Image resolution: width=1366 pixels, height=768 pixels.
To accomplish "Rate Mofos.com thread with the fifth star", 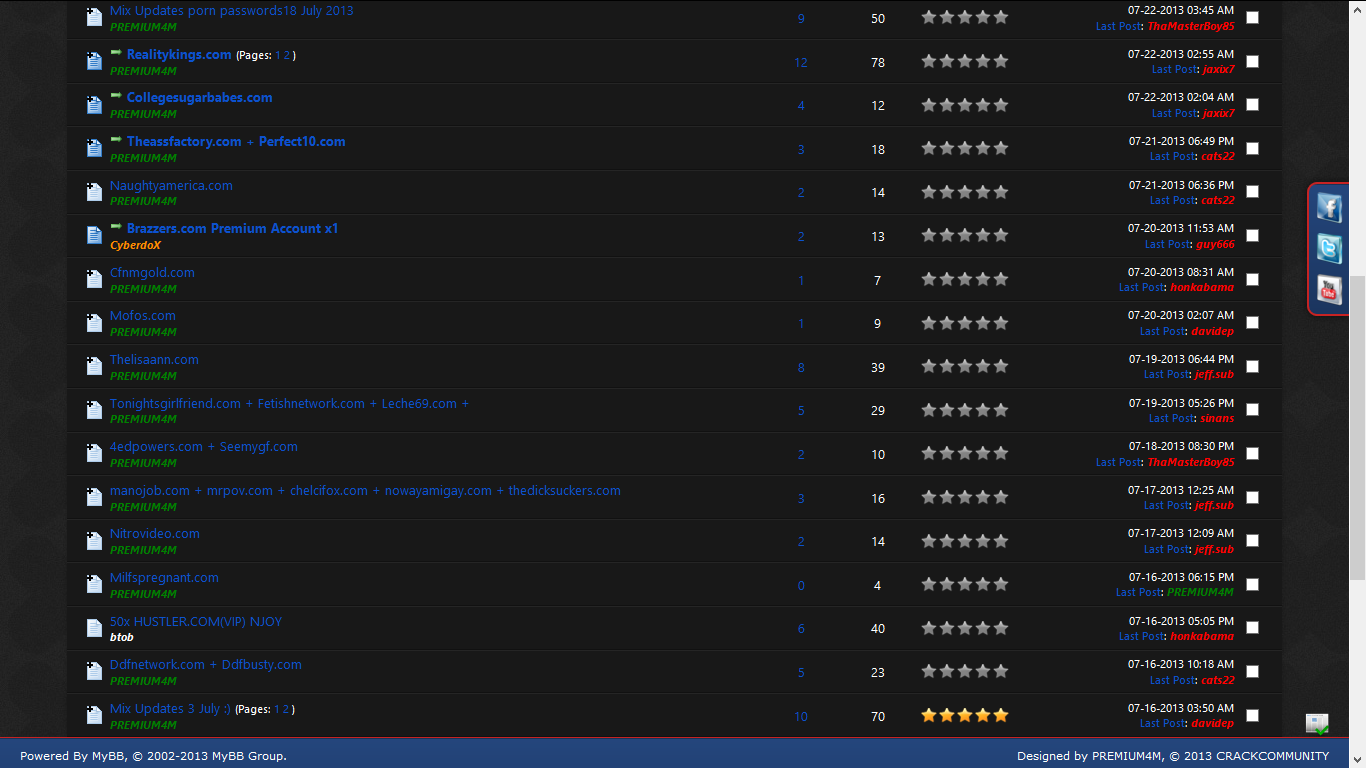I will pos(1001,322).
